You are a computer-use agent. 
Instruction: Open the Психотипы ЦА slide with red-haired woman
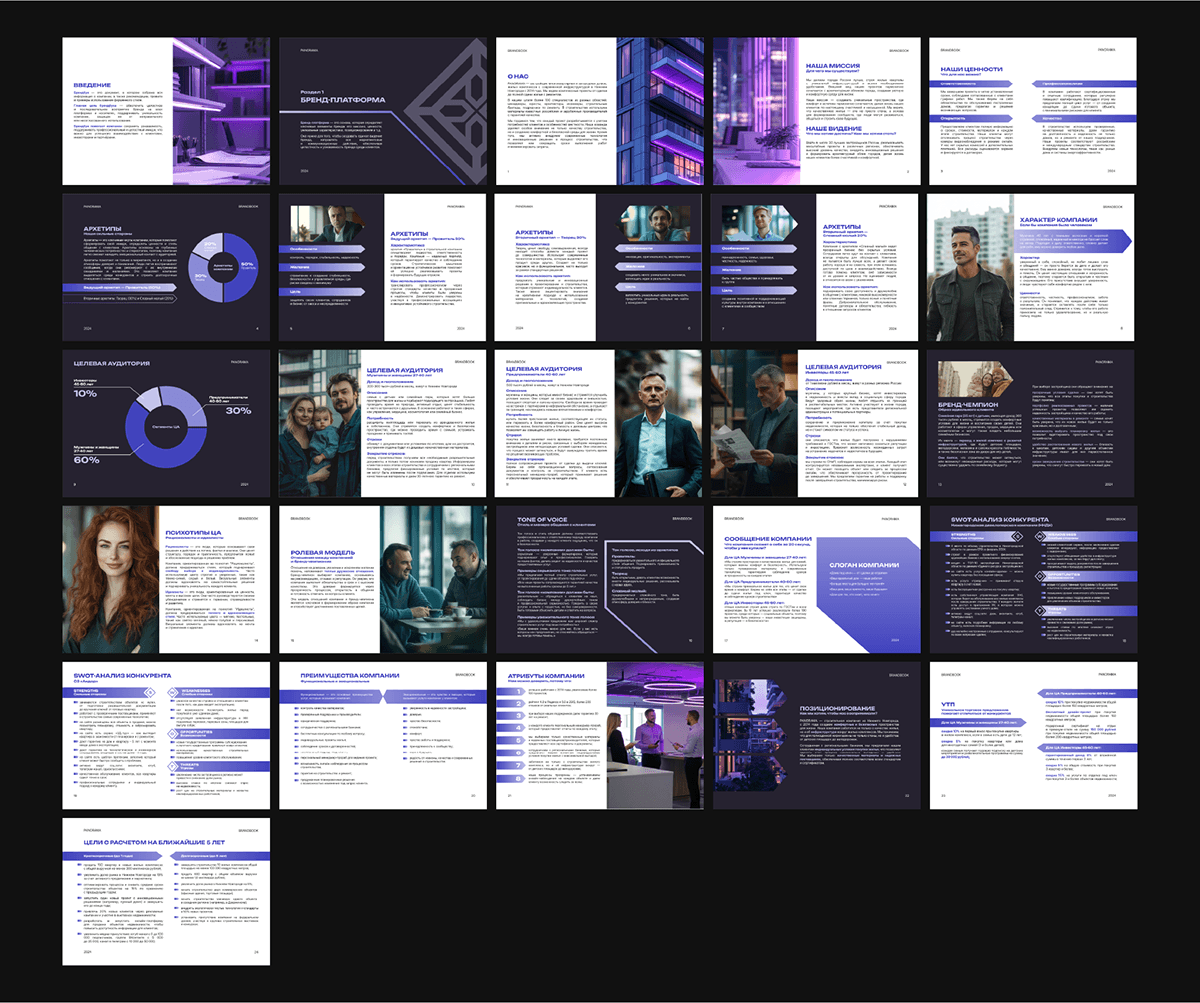click(165, 578)
